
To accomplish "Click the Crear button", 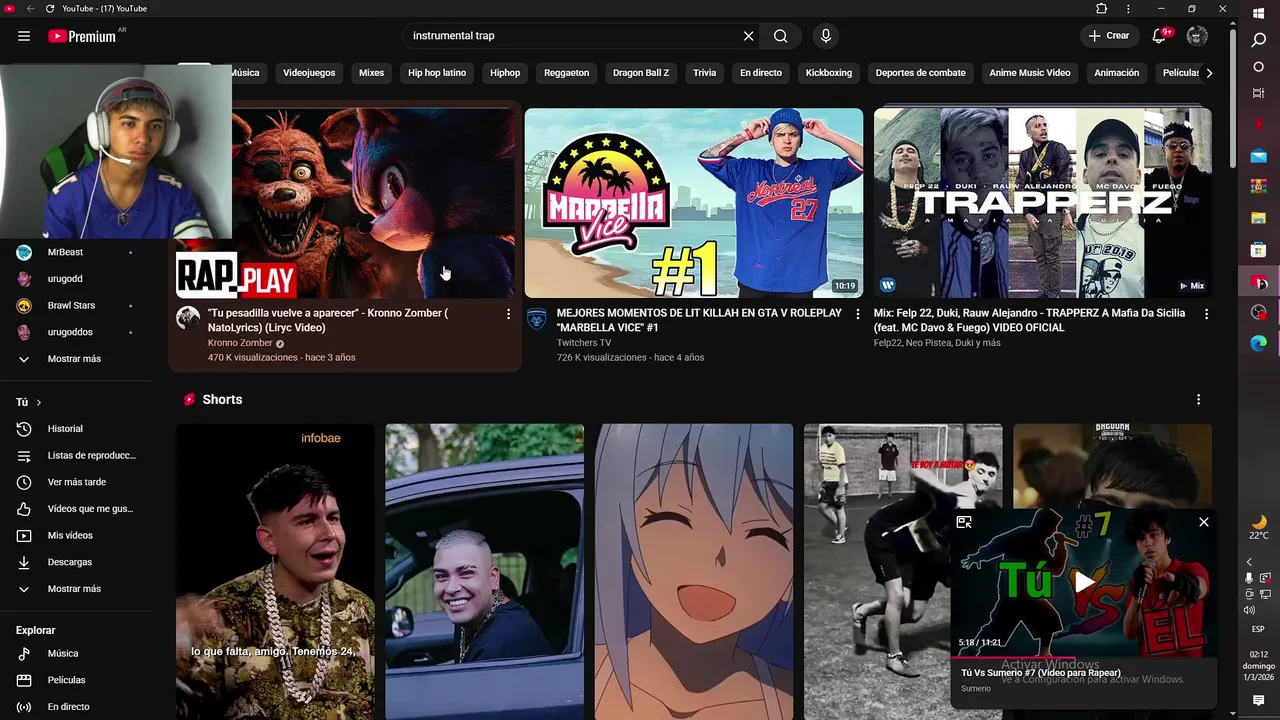I will tap(1109, 36).
